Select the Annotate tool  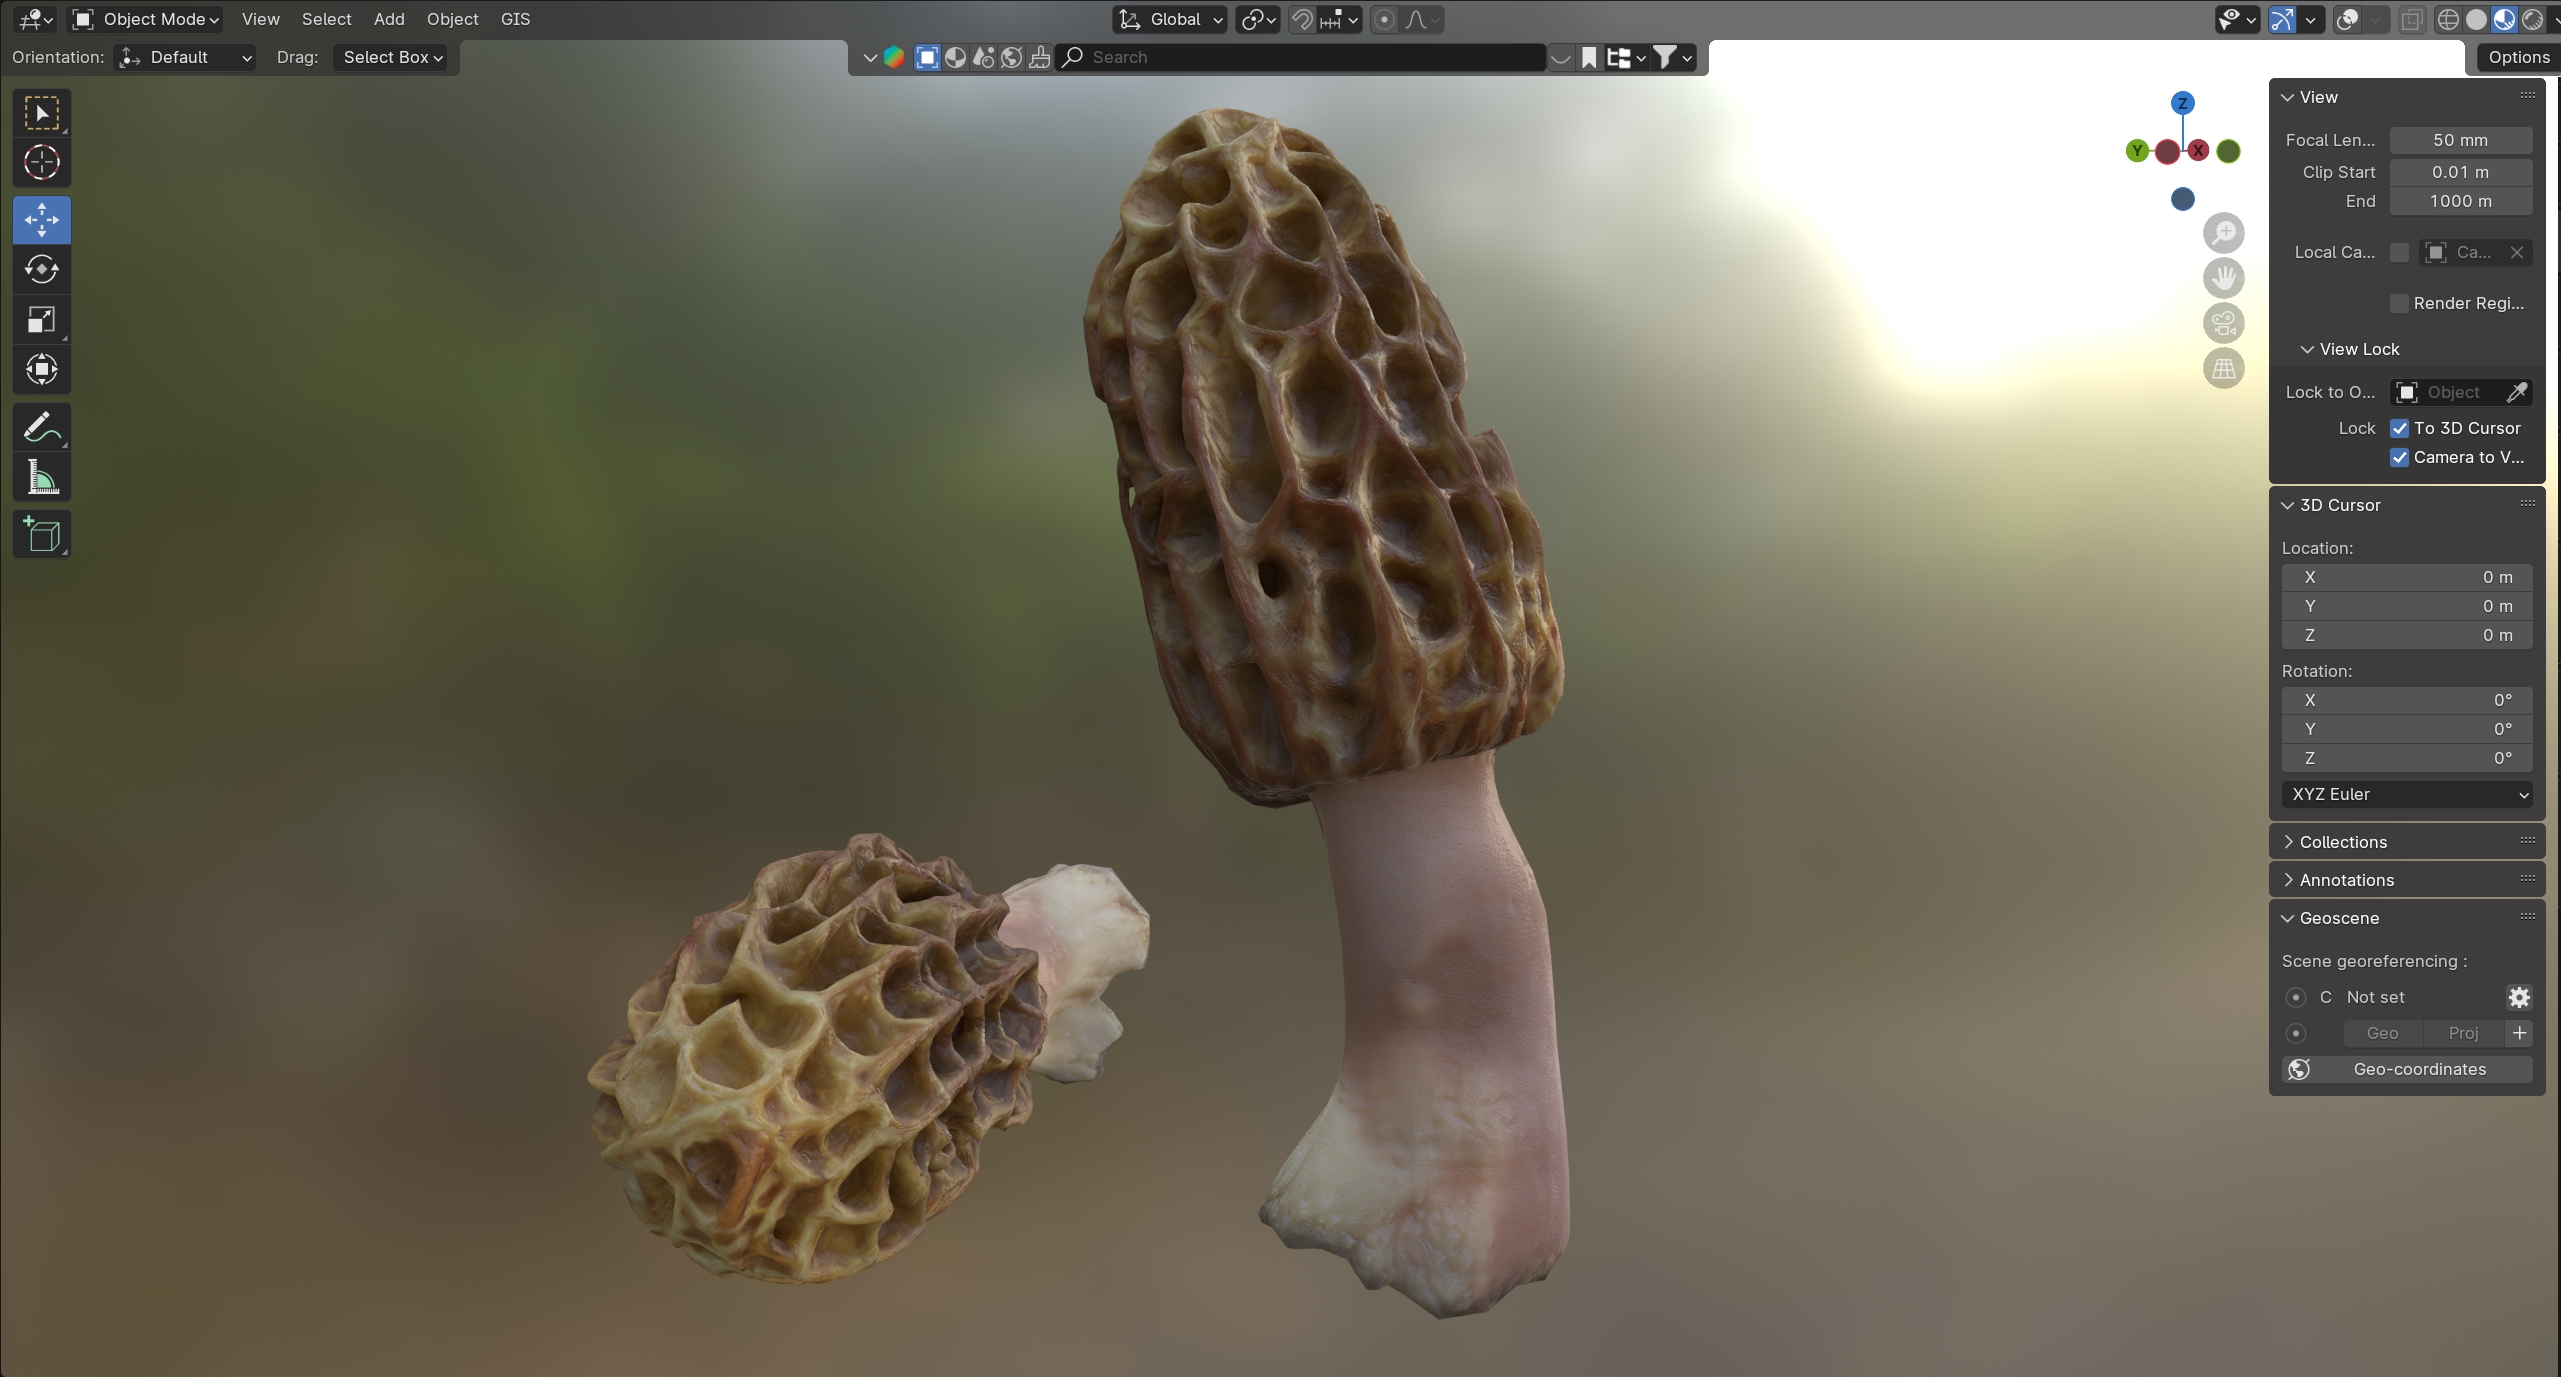[x=41, y=428]
